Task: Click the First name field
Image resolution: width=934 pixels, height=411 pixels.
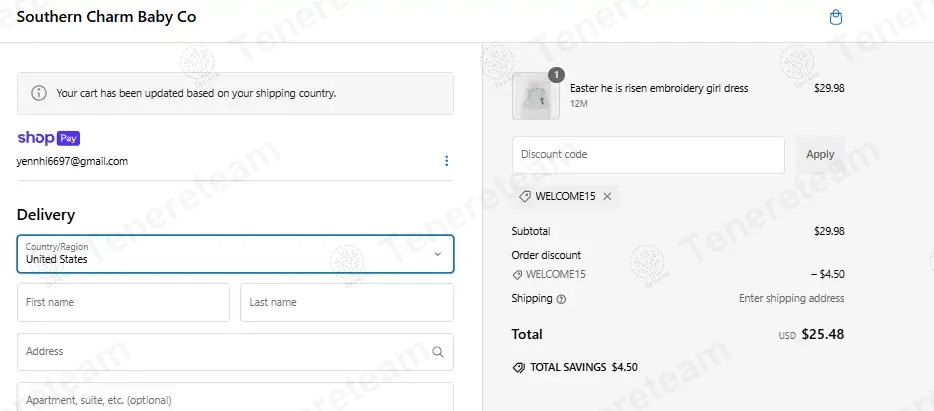Action: [123, 303]
